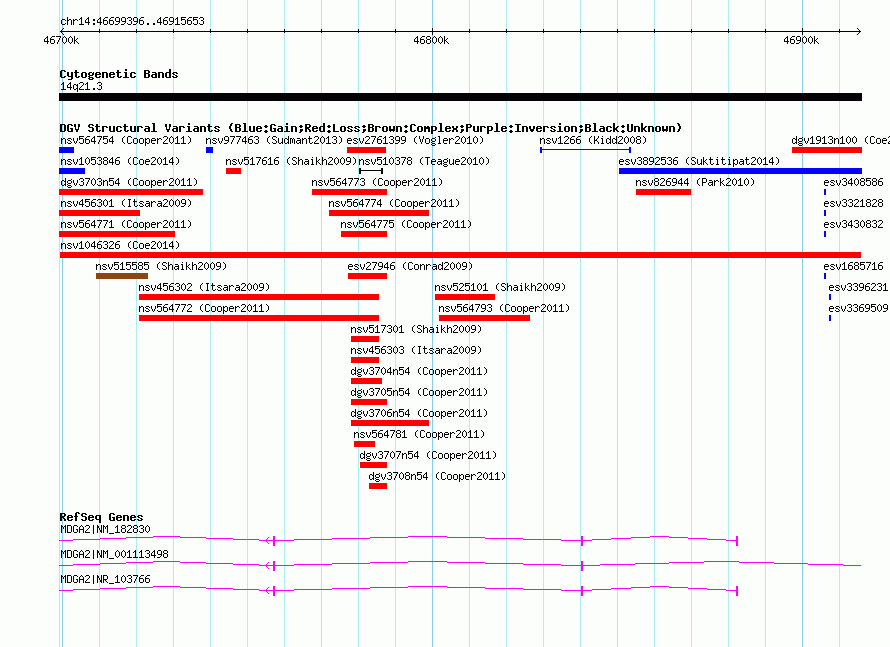The image size is (890, 647).
Task: Select nsv564774 (Cooper2011) label
Action: pyautogui.click(x=394, y=203)
